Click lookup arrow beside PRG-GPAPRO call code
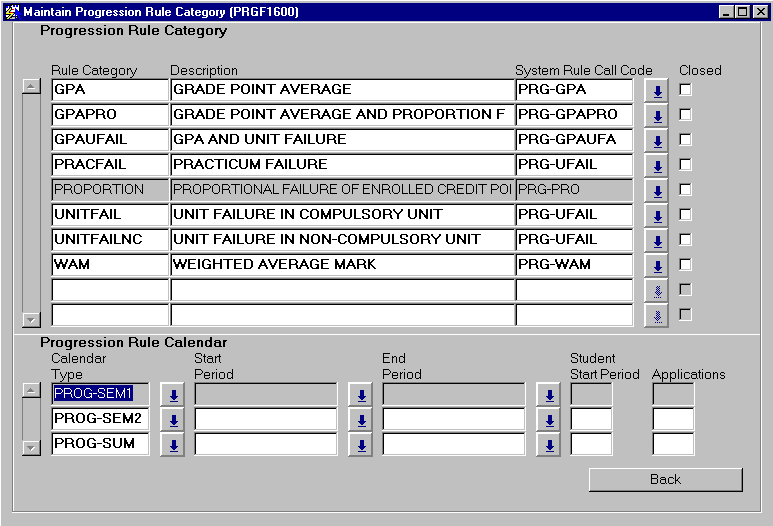The width and height of the screenshot is (773, 526). coord(657,116)
